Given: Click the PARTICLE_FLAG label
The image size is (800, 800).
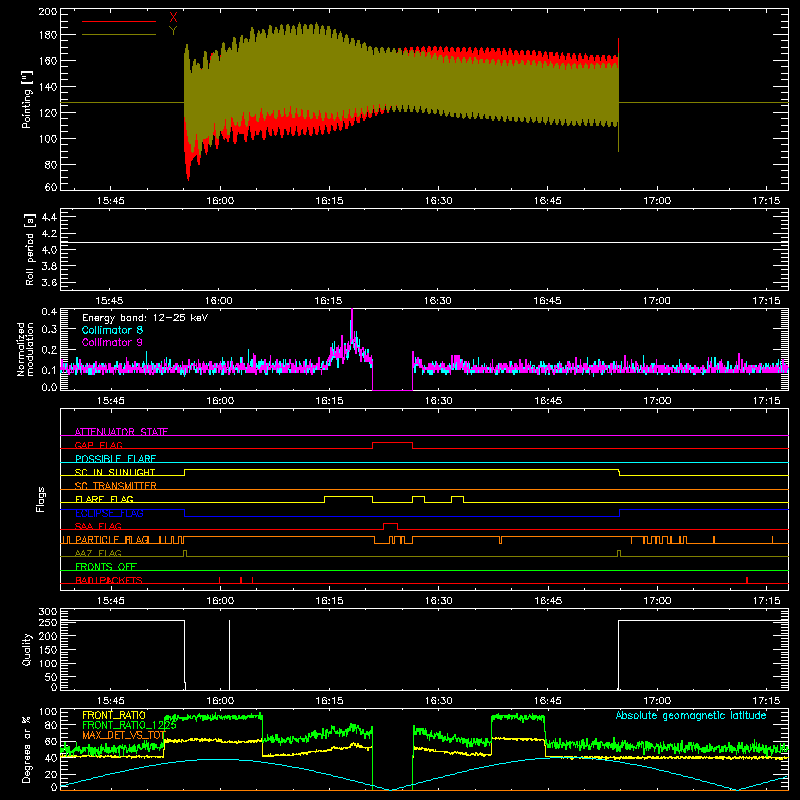Looking at the screenshot, I should point(112,540).
